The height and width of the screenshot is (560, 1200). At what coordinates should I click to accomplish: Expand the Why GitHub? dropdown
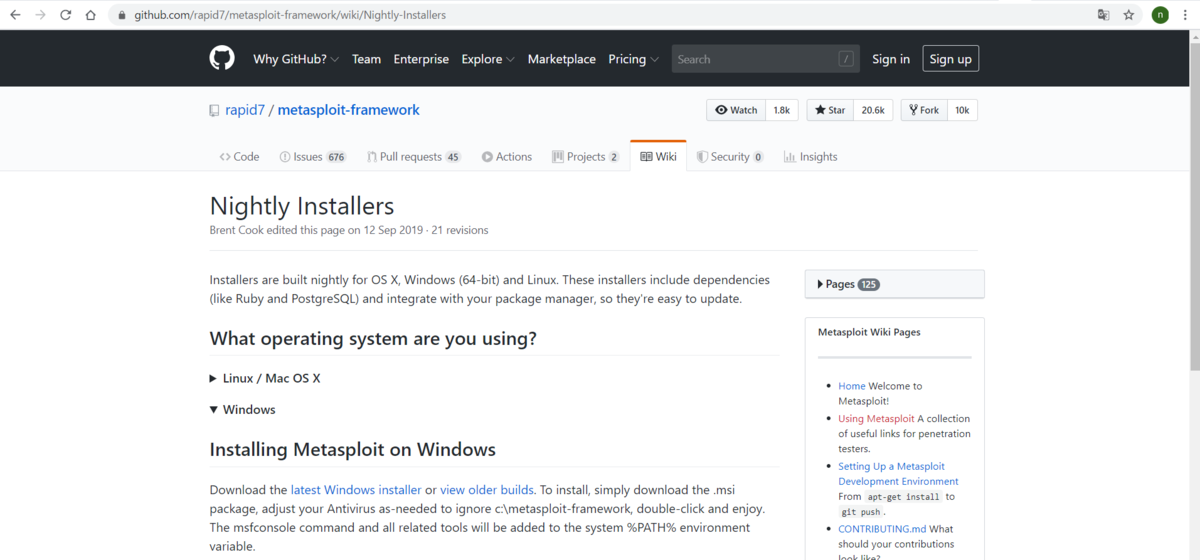(x=296, y=59)
